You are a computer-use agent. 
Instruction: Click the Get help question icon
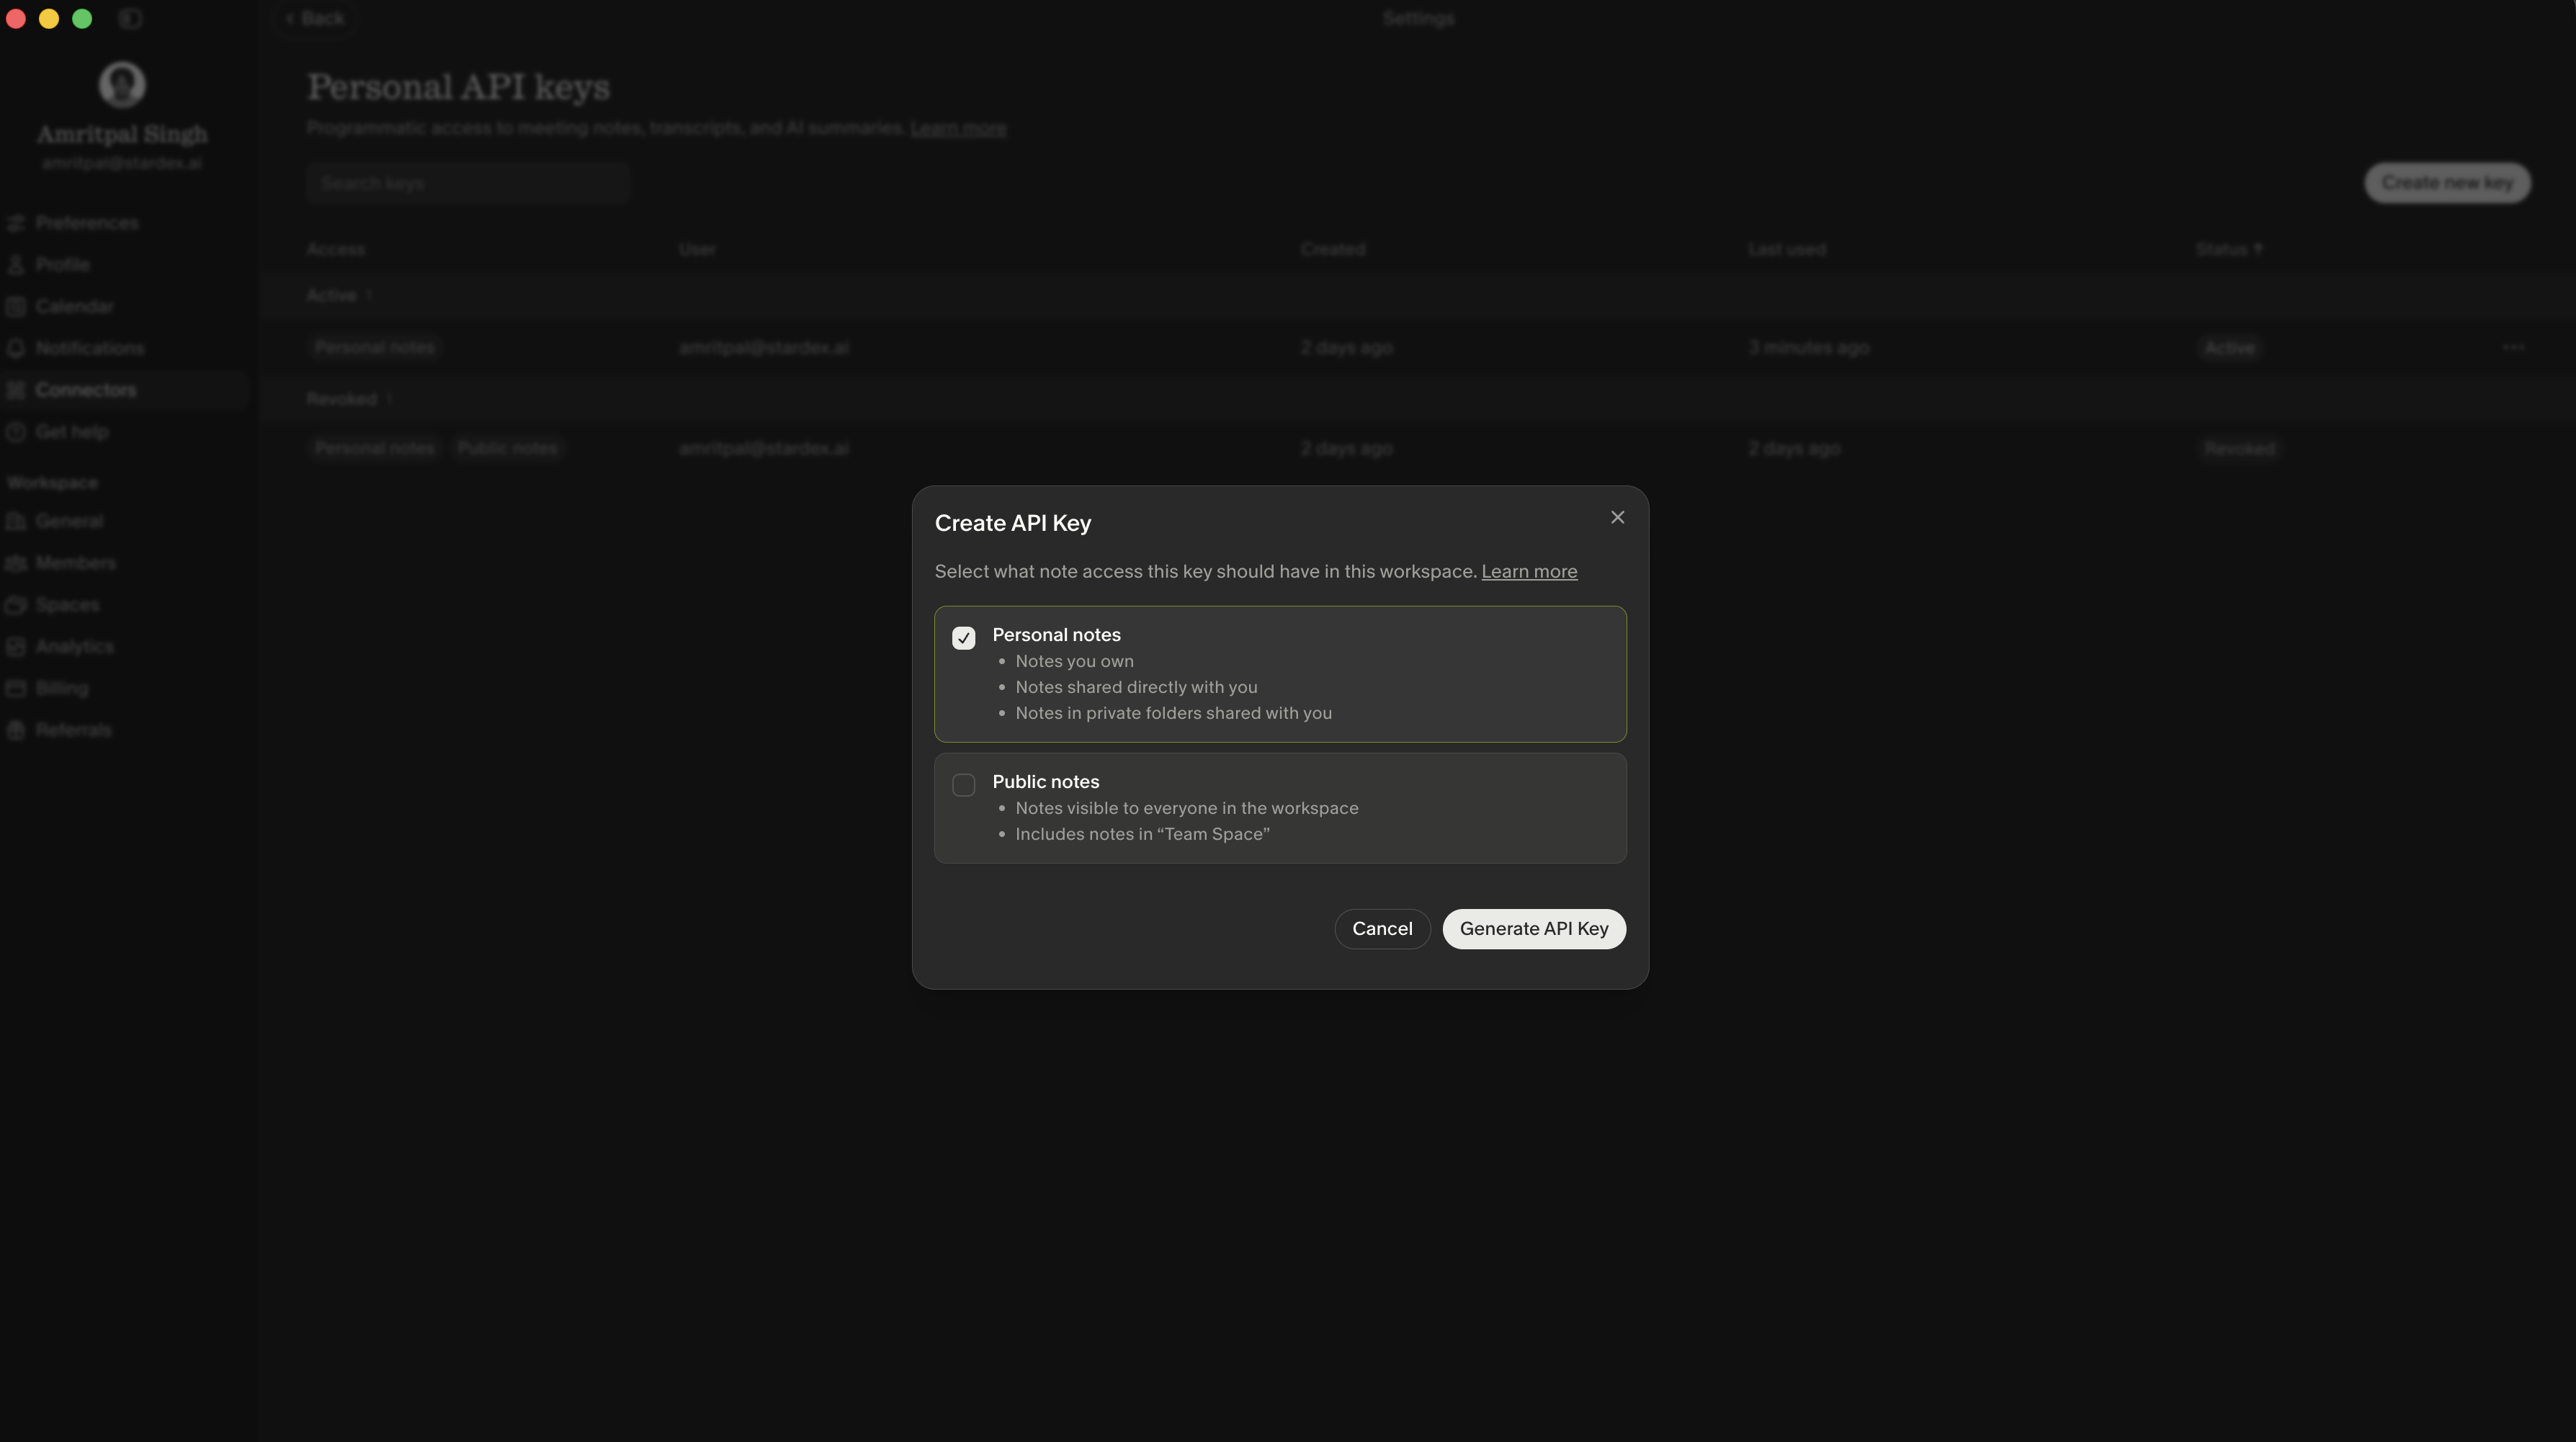(15, 432)
